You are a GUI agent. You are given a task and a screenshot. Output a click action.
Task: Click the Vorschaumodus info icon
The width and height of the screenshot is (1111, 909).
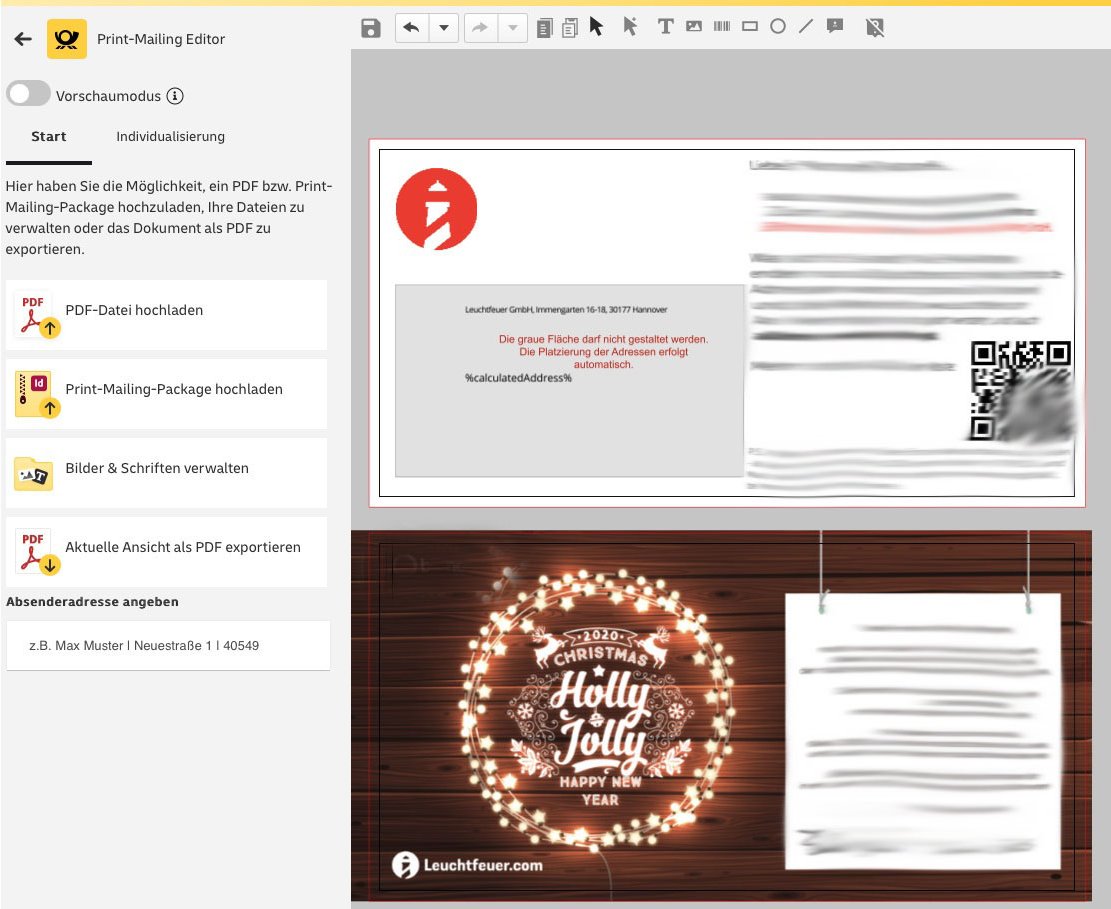coord(175,96)
